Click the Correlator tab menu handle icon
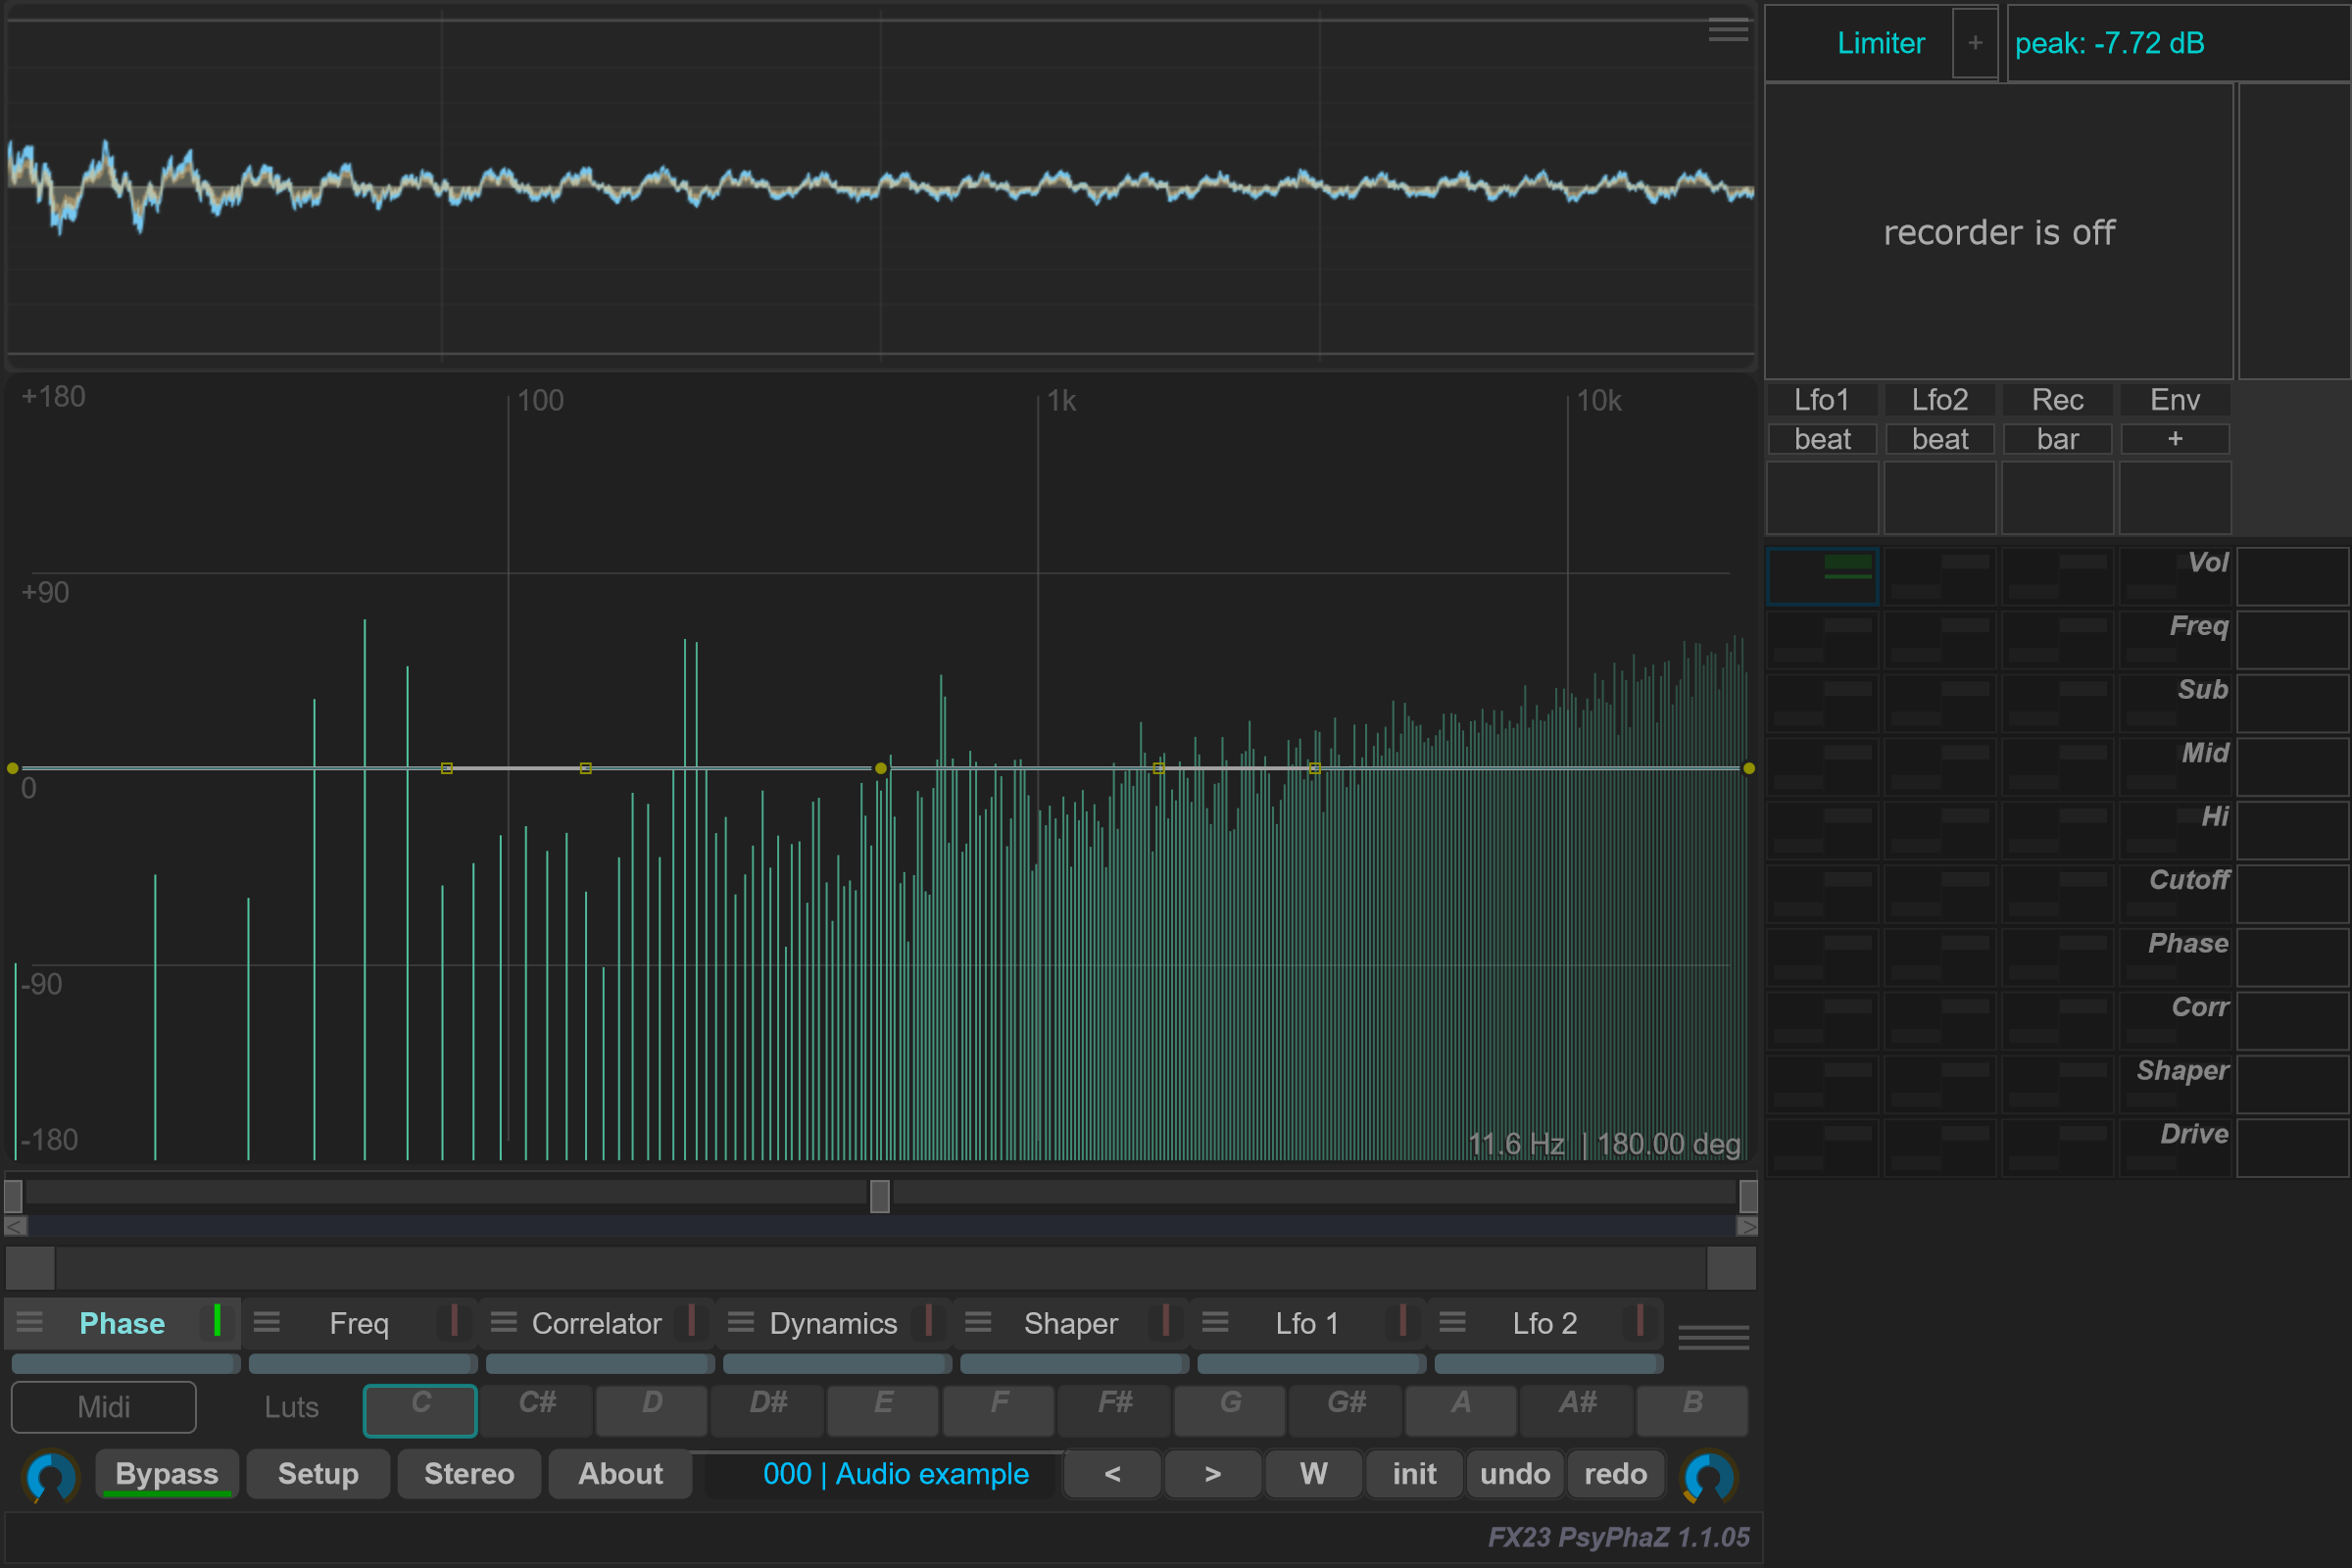The height and width of the screenshot is (1568, 2352). pos(504,1322)
